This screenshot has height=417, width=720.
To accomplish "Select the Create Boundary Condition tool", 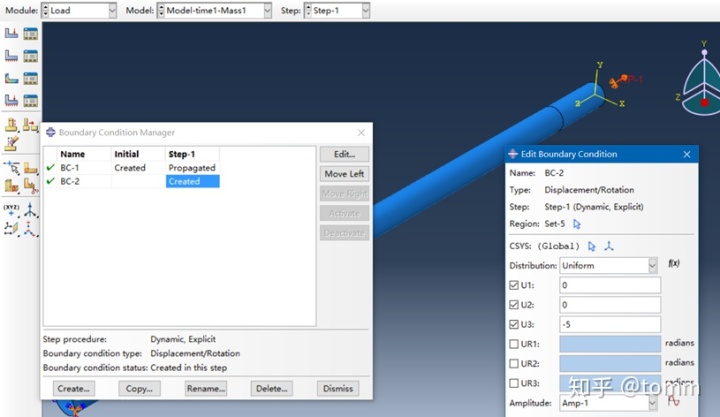I will (11, 56).
